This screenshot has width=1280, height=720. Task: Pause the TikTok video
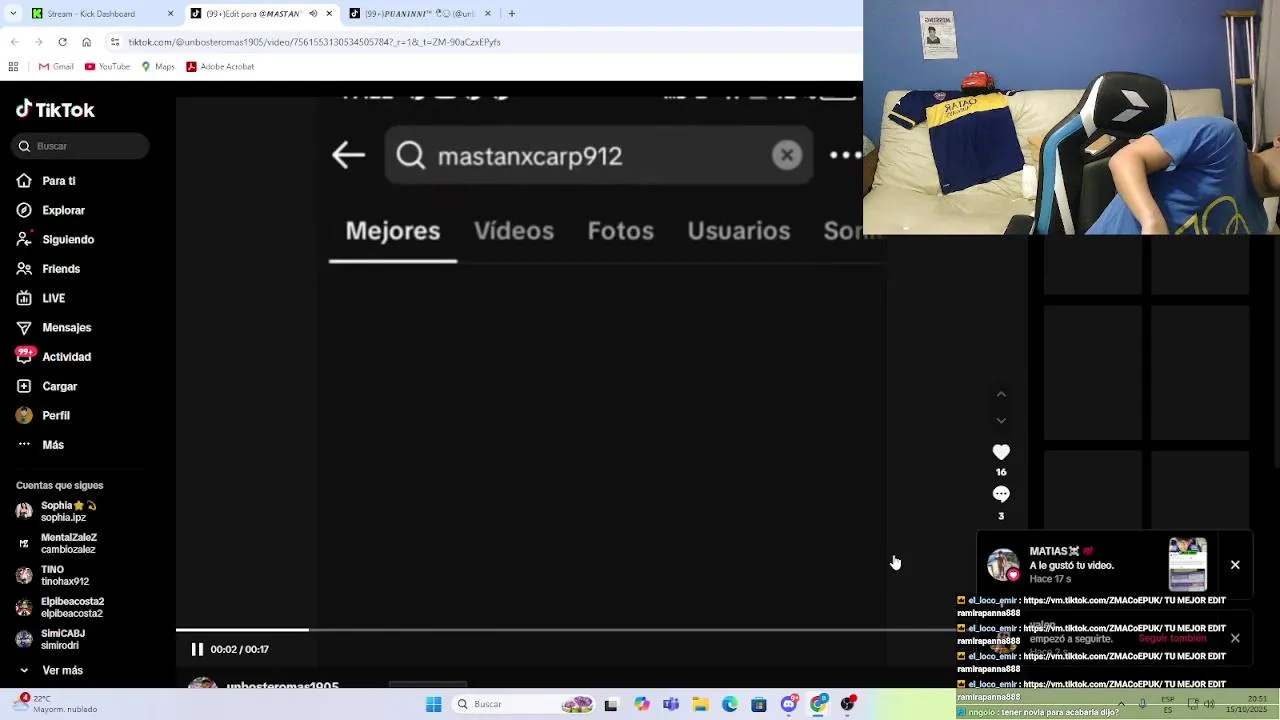197,649
